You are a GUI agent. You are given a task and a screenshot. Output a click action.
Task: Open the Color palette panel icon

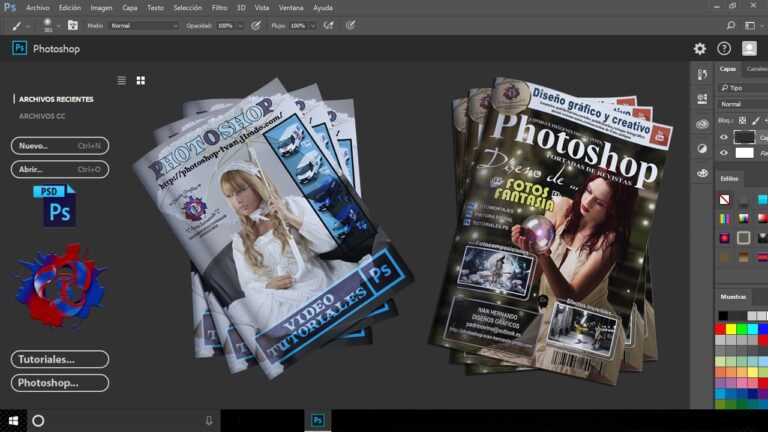pyautogui.click(x=702, y=173)
